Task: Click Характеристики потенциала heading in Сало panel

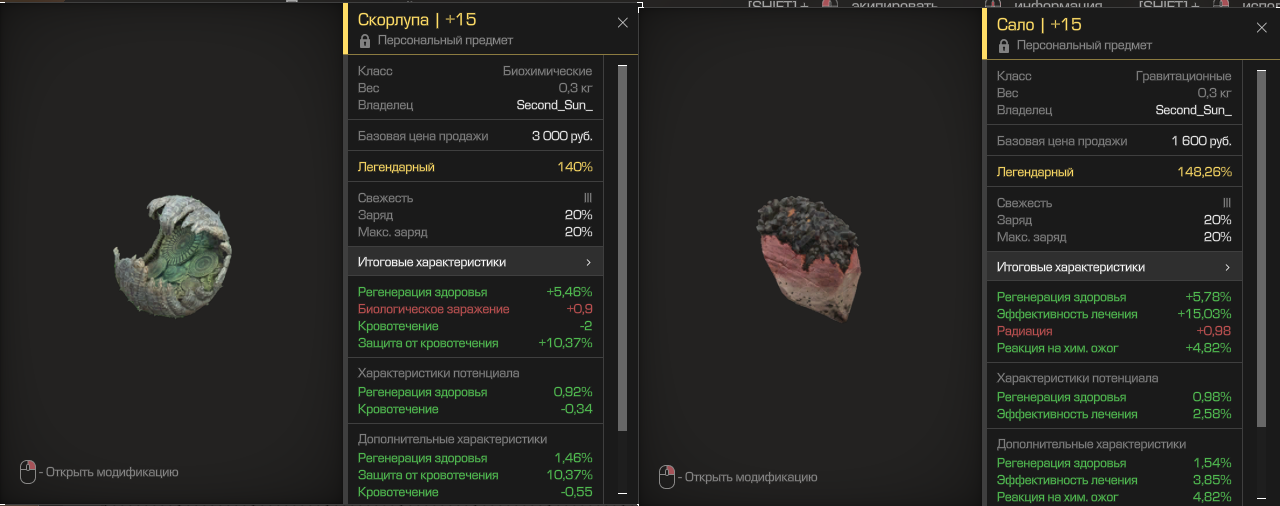Action: pyautogui.click(x=1077, y=378)
